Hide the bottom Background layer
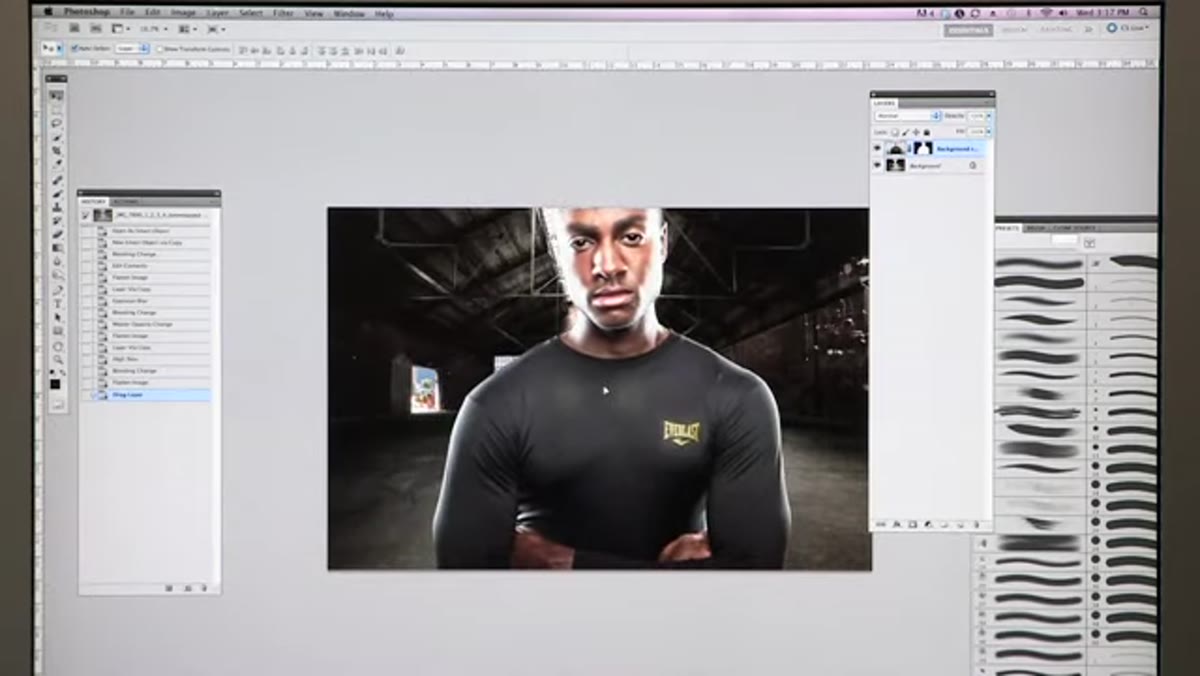The width and height of the screenshot is (1200, 676). (878, 165)
